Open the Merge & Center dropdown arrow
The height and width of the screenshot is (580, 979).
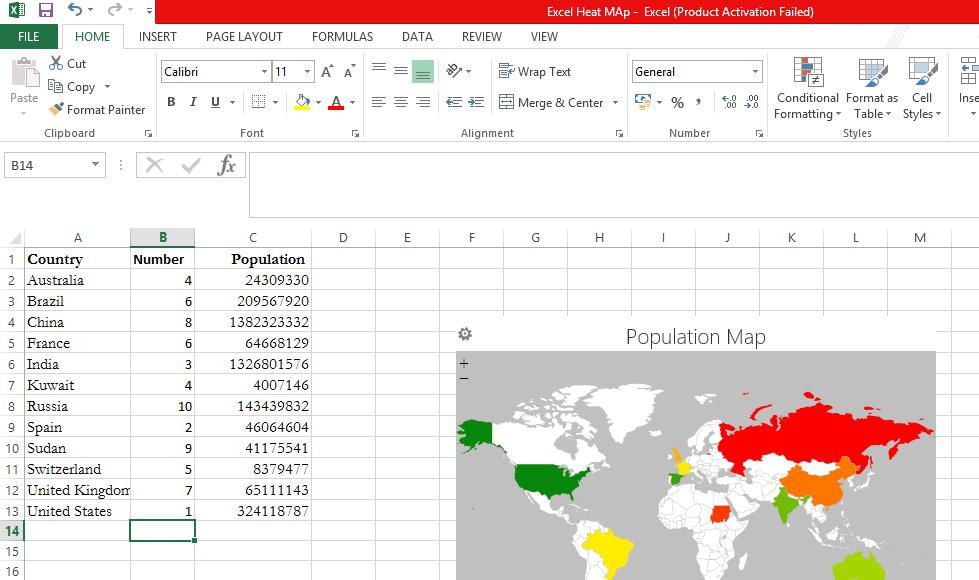(615, 102)
